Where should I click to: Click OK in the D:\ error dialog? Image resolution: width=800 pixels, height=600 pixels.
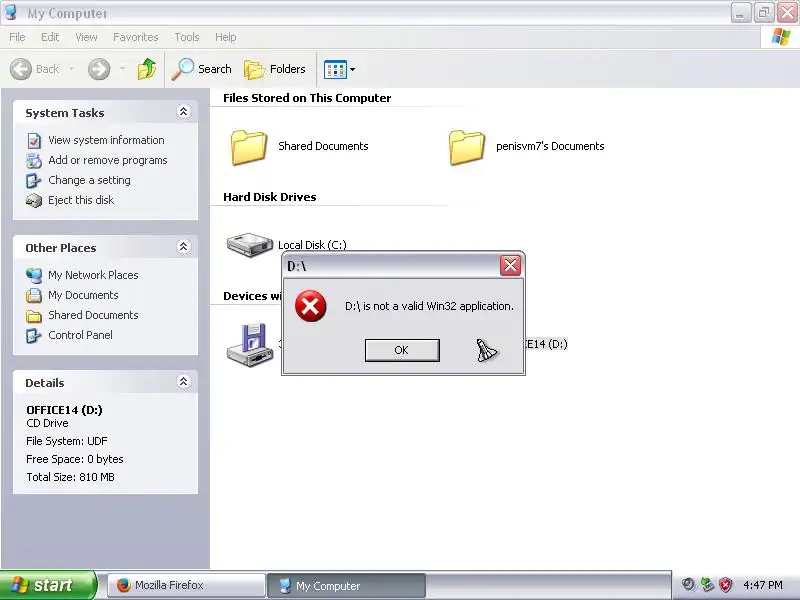coord(402,350)
